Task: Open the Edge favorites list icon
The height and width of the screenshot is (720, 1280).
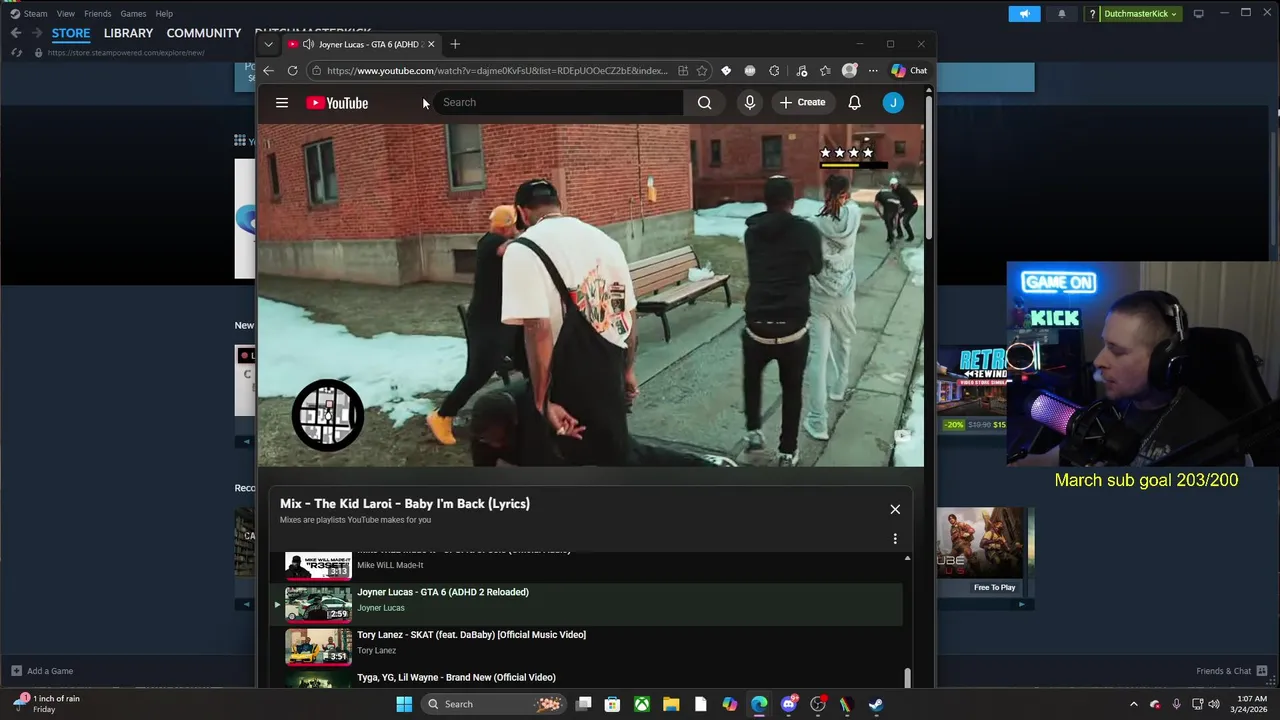Action: pyautogui.click(x=825, y=71)
